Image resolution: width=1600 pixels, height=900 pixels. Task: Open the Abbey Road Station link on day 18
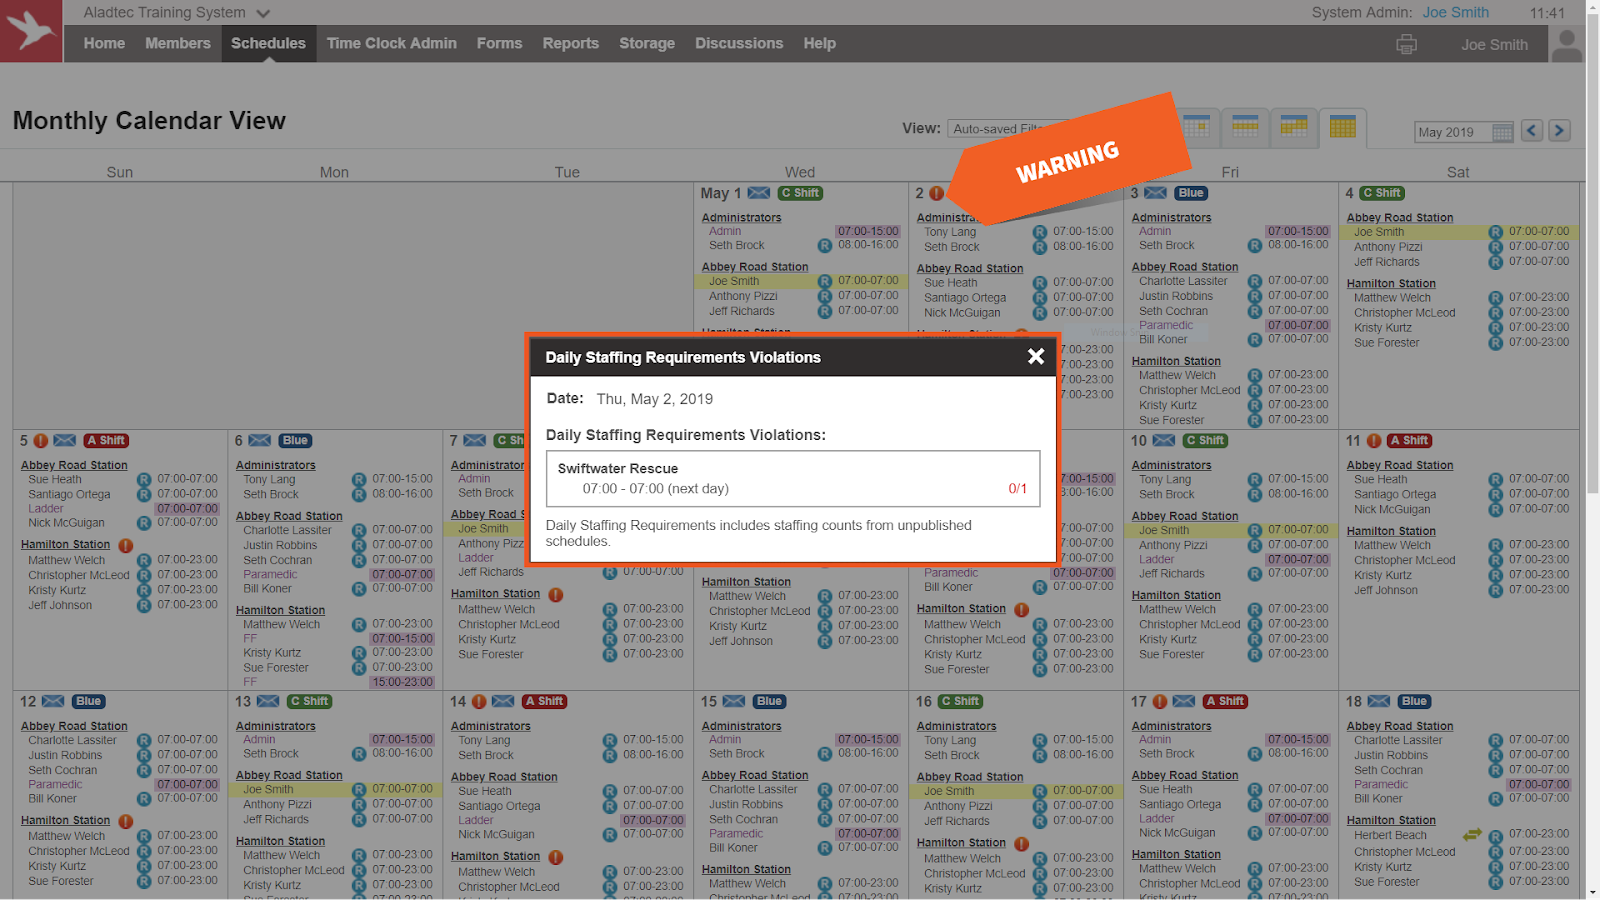pos(1400,727)
